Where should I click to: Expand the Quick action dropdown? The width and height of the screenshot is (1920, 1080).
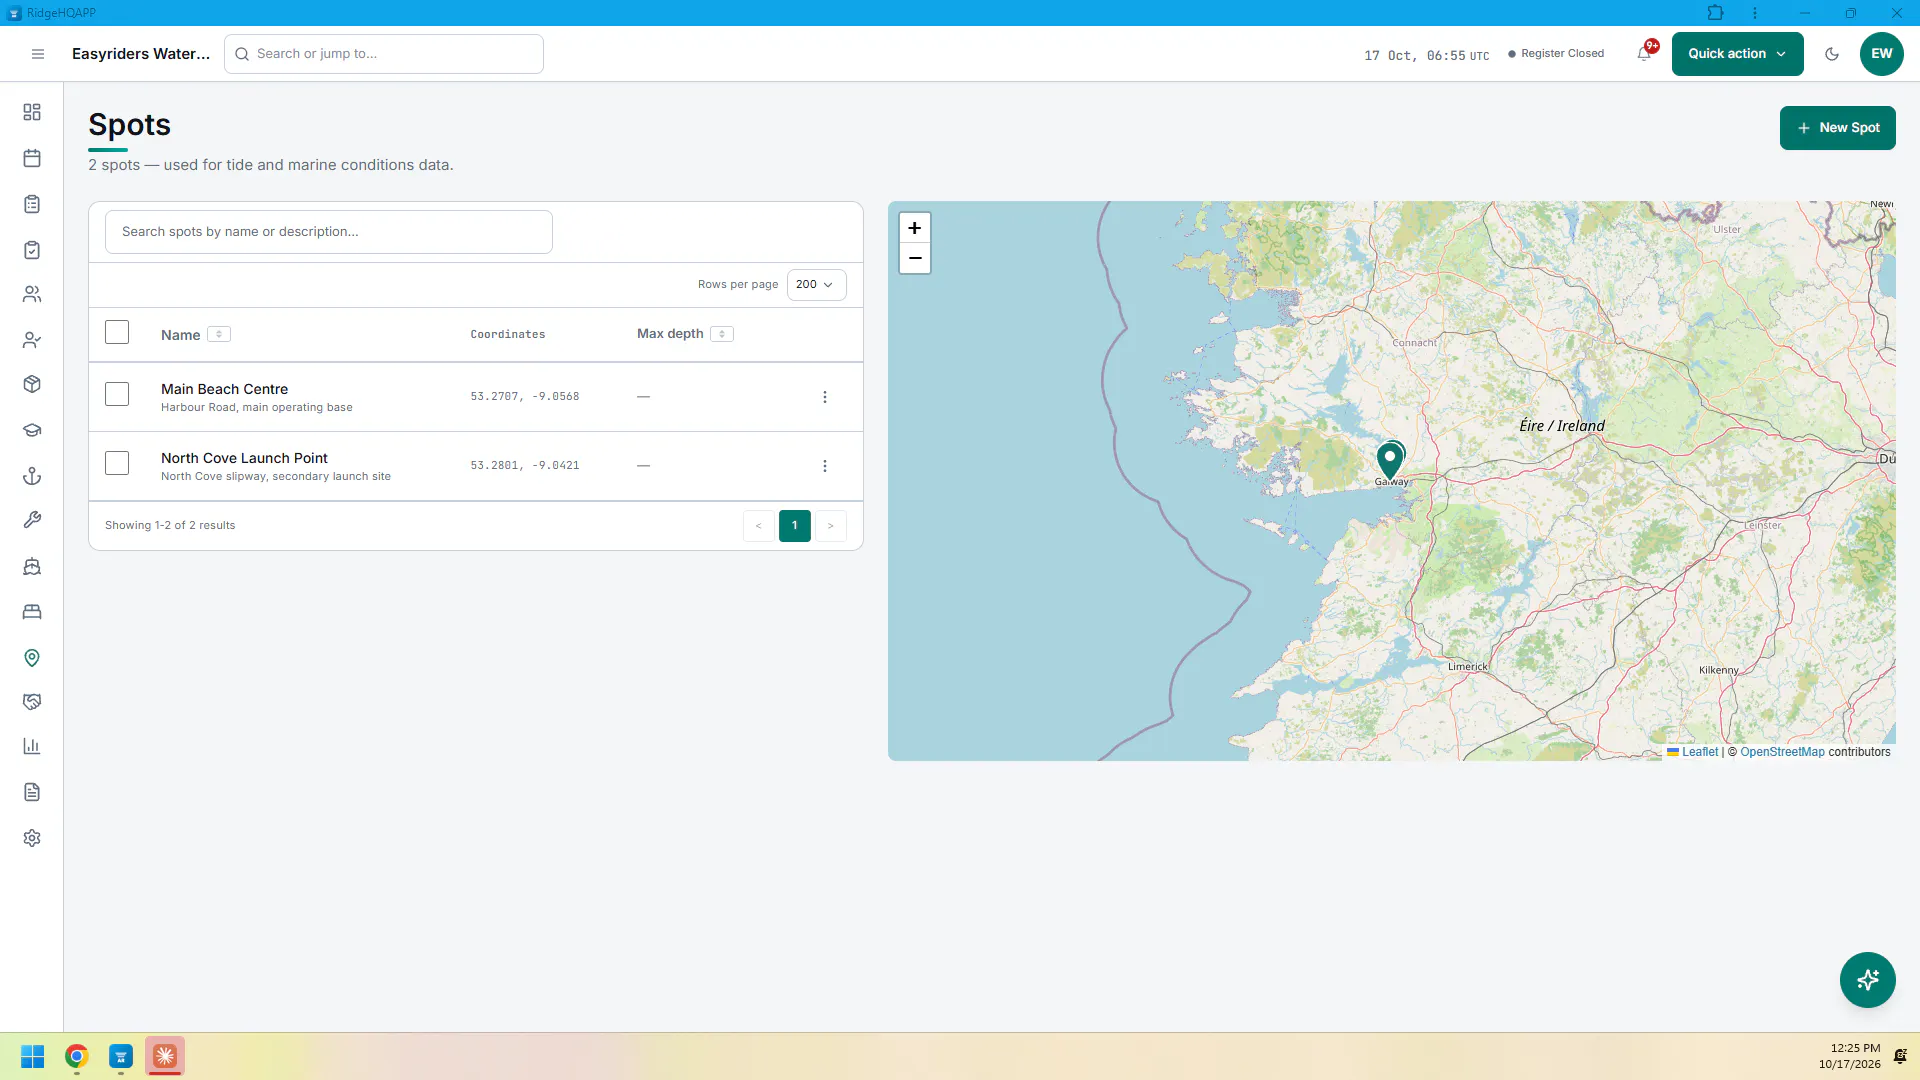pos(1737,54)
